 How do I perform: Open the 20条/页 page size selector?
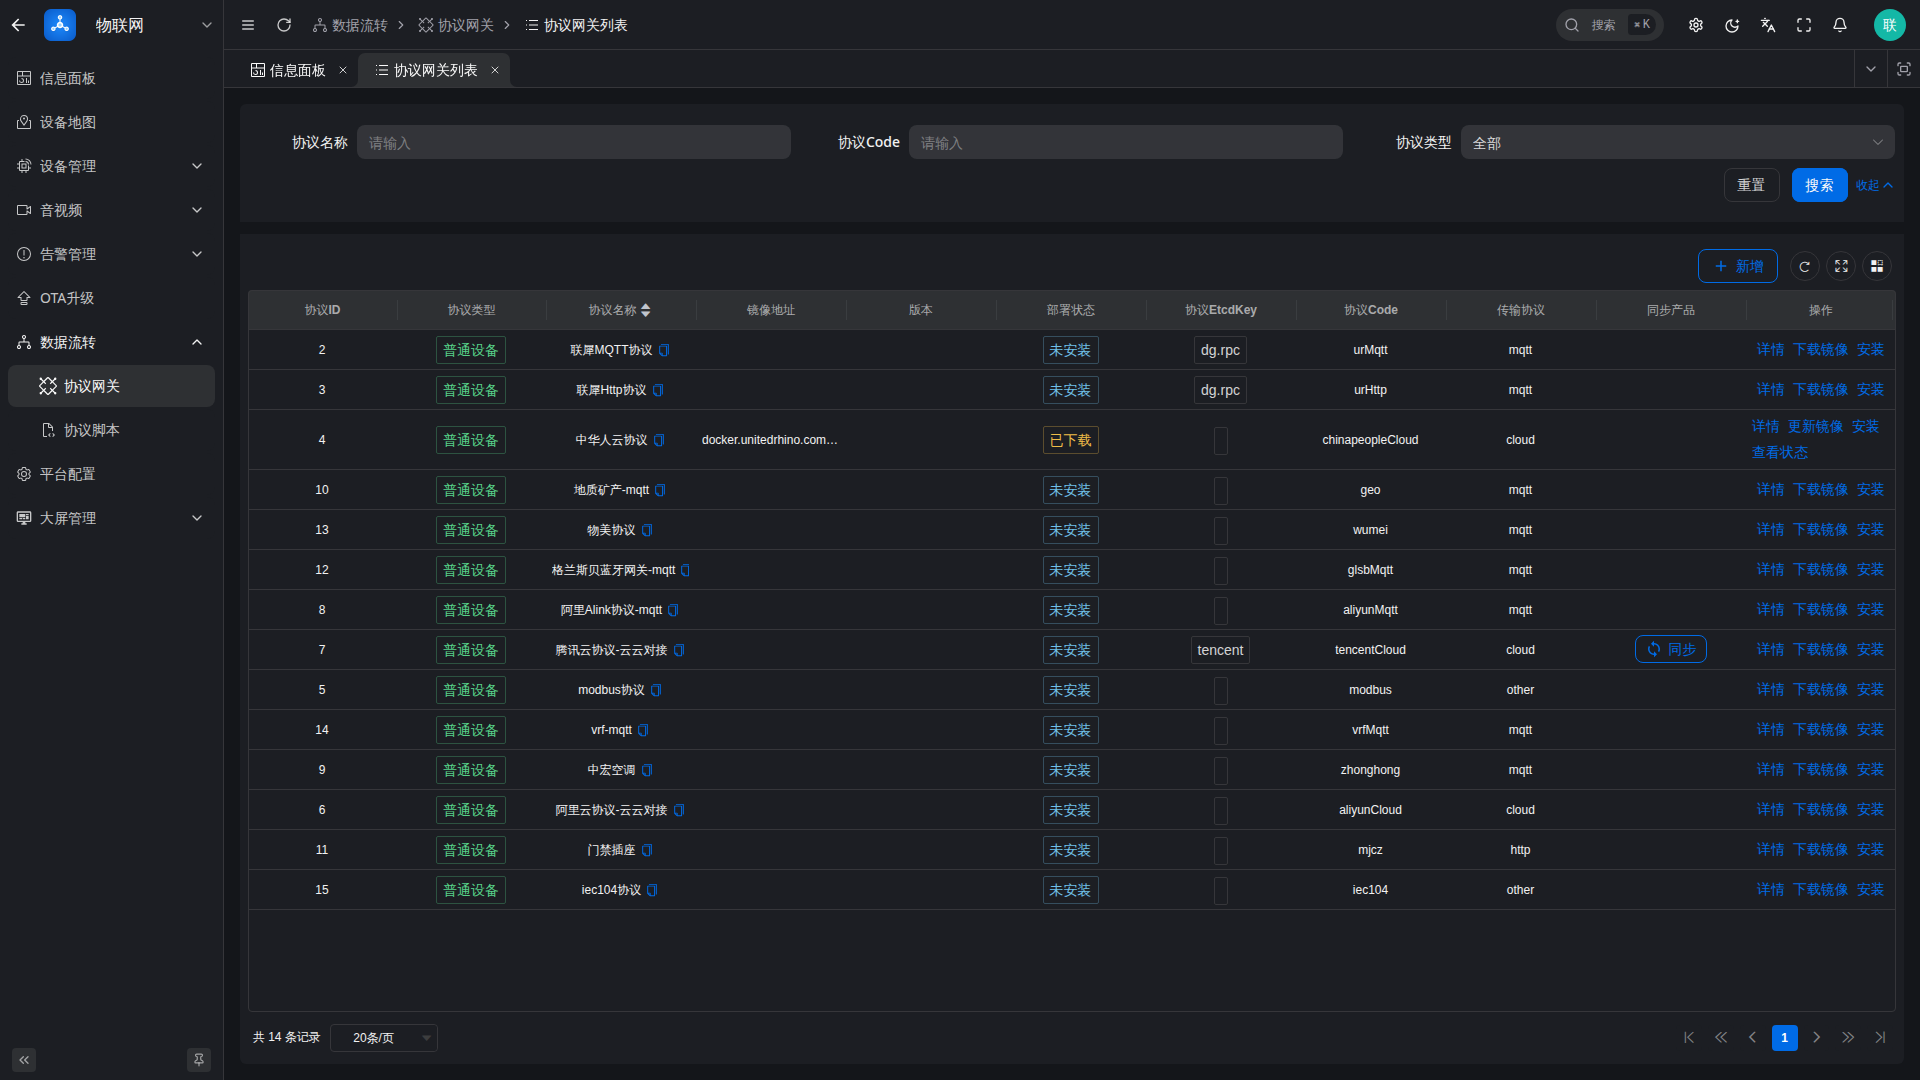[x=384, y=1038]
